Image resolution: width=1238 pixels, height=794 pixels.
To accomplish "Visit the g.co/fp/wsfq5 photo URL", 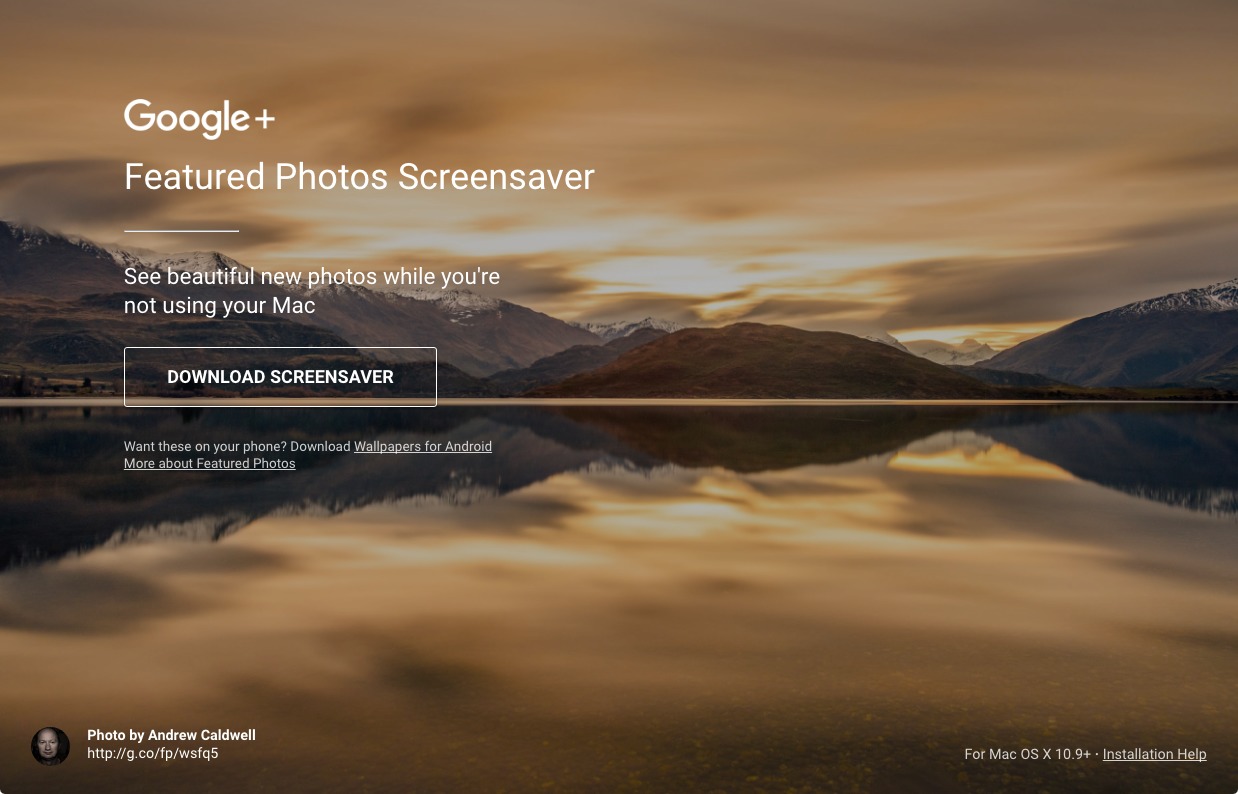I will pos(153,753).
